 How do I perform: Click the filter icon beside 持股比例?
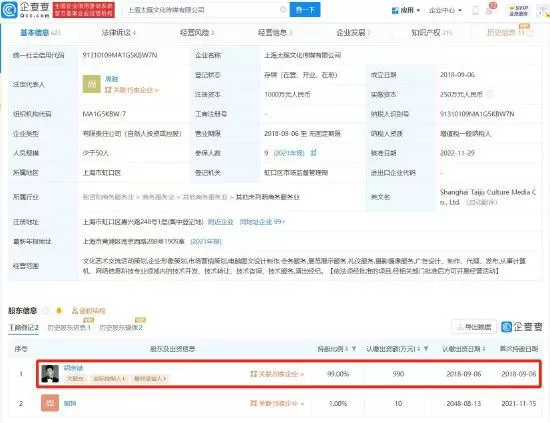[x=354, y=349]
